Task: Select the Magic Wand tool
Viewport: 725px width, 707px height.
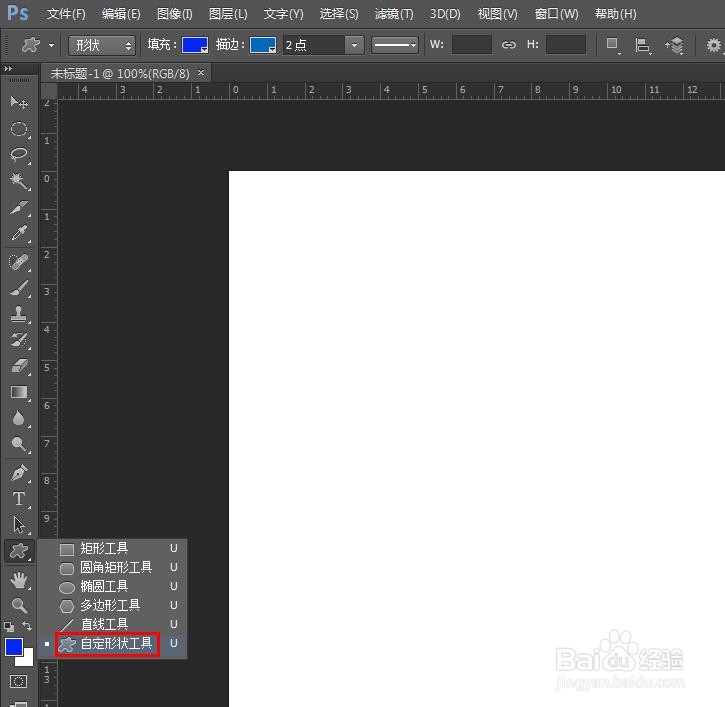Action: pyautogui.click(x=19, y=181)
